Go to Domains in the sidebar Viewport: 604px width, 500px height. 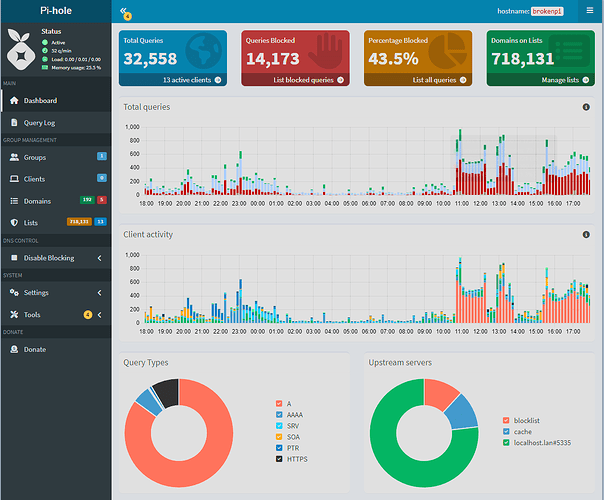coord(37,201)
